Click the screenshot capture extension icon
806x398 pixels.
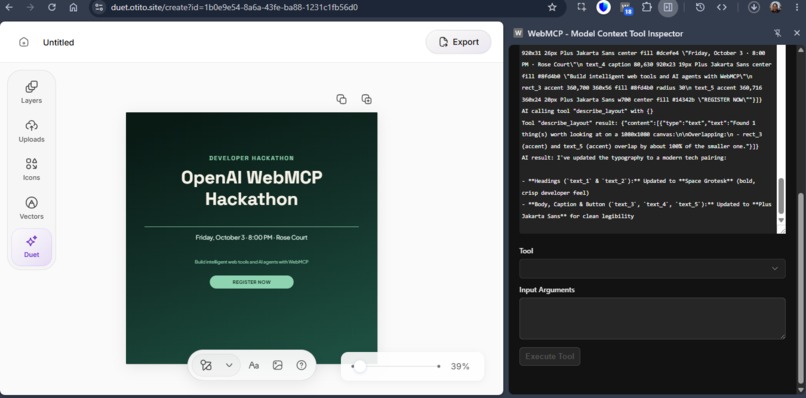tap(581, 7)
